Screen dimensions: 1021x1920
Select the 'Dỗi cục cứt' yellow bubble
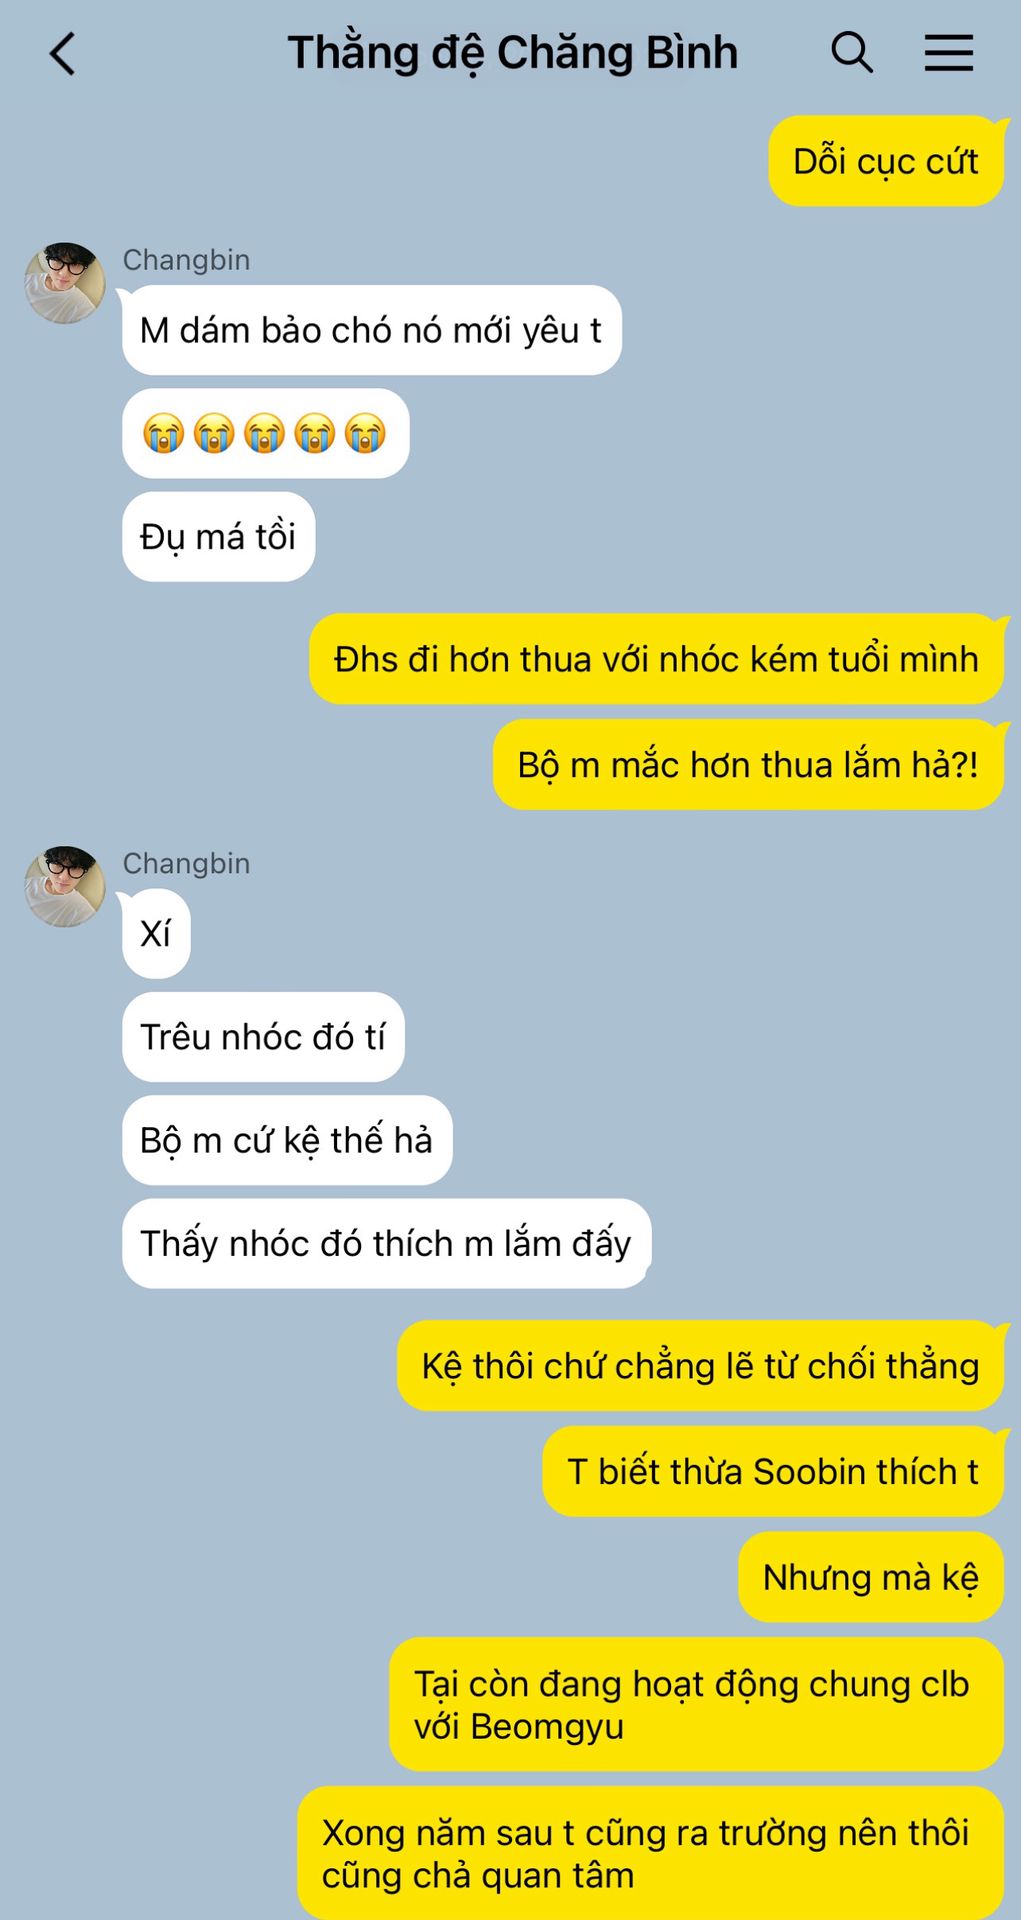pos(886,161)
